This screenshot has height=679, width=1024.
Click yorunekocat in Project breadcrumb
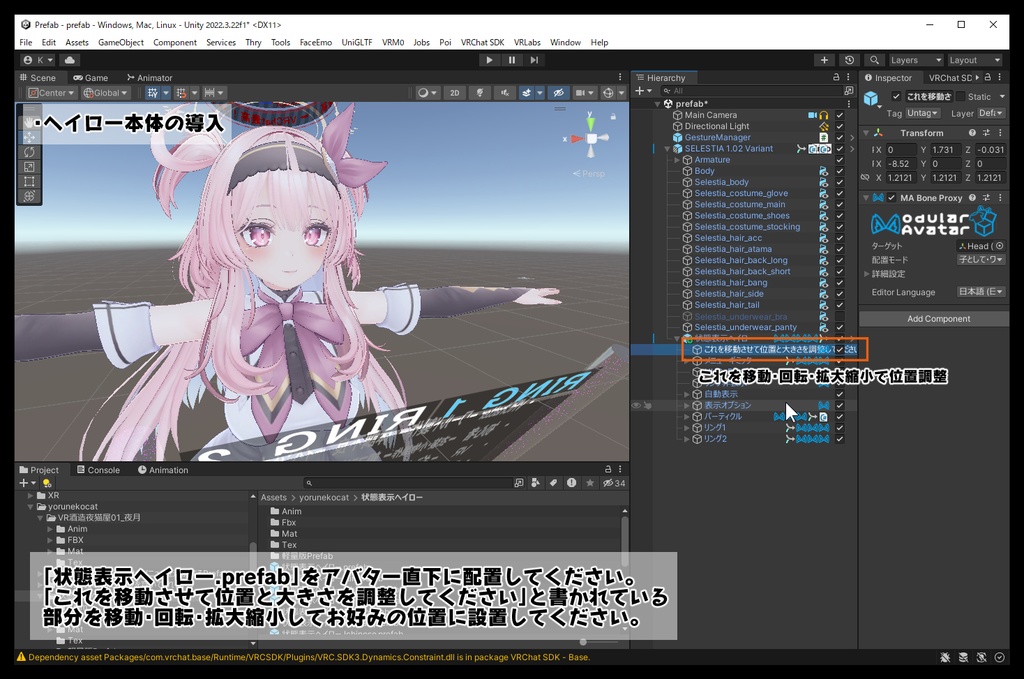click(x=324, y=497)
